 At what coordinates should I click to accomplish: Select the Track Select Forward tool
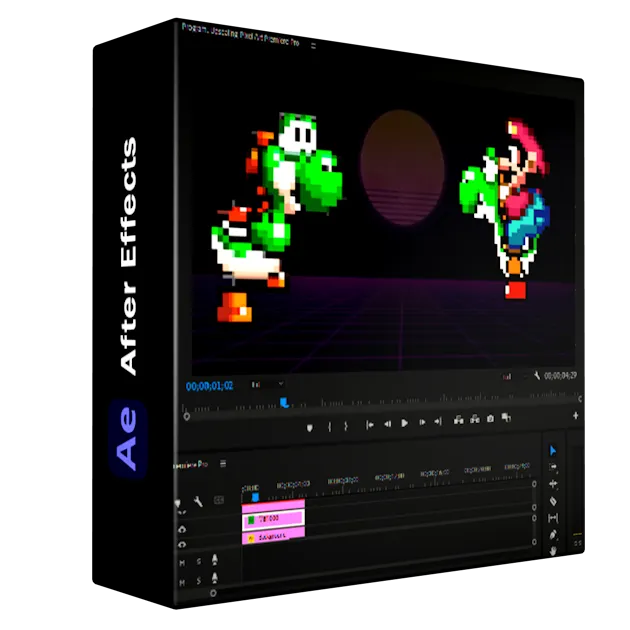coord(553,467)
